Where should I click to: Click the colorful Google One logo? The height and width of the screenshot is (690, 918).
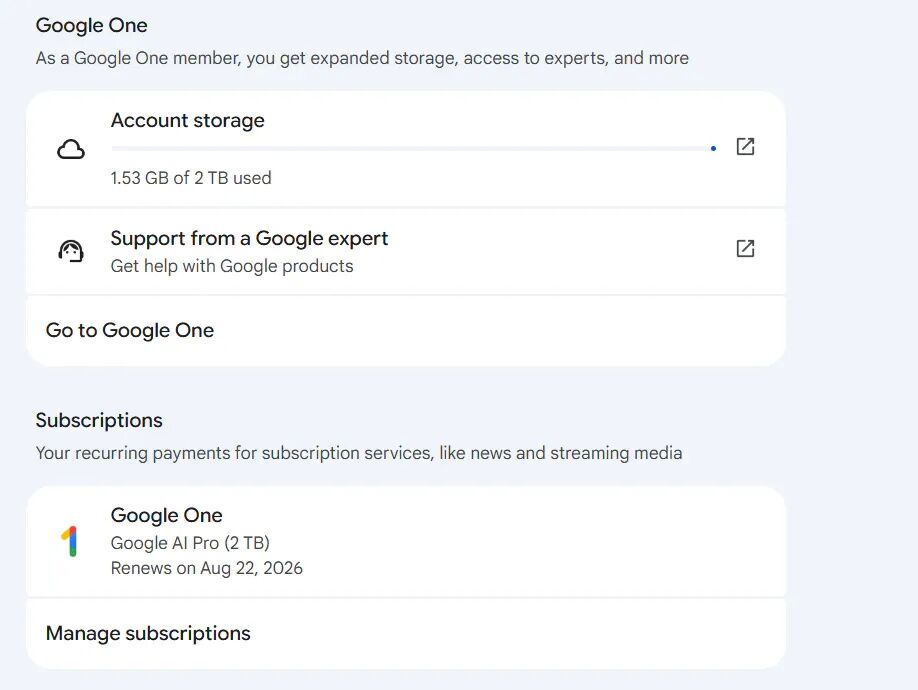pyautogui.click(x=70, y=541)
